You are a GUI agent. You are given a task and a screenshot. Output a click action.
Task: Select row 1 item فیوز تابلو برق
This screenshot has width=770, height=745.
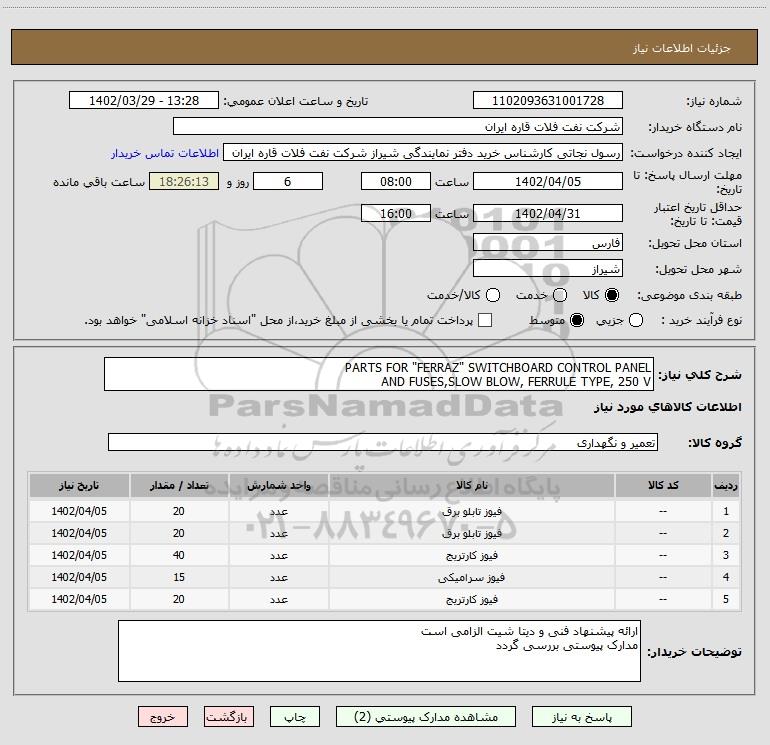(471, 511)
